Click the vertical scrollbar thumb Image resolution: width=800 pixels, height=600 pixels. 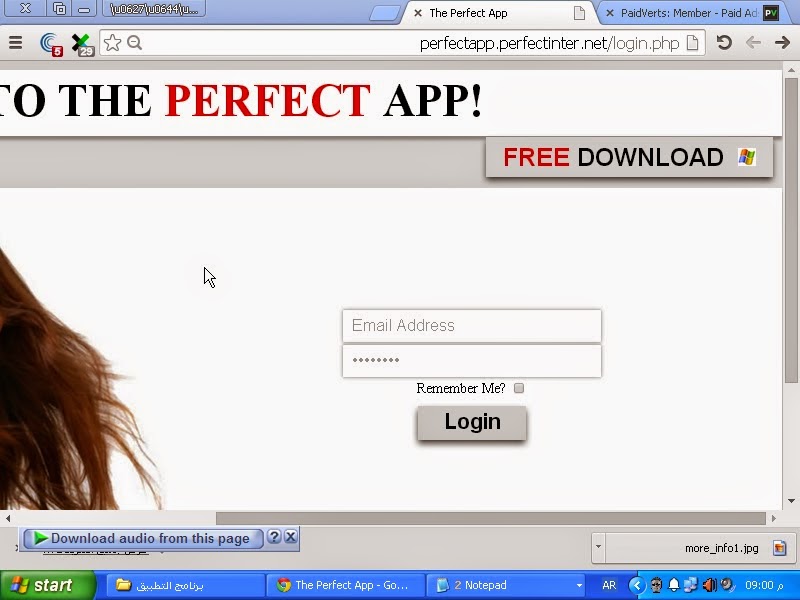click(791, 230)
